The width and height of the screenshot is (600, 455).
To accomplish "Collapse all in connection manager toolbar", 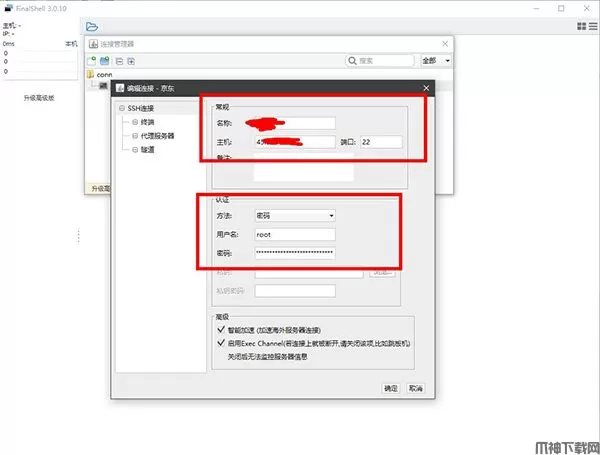I will 119,61.
